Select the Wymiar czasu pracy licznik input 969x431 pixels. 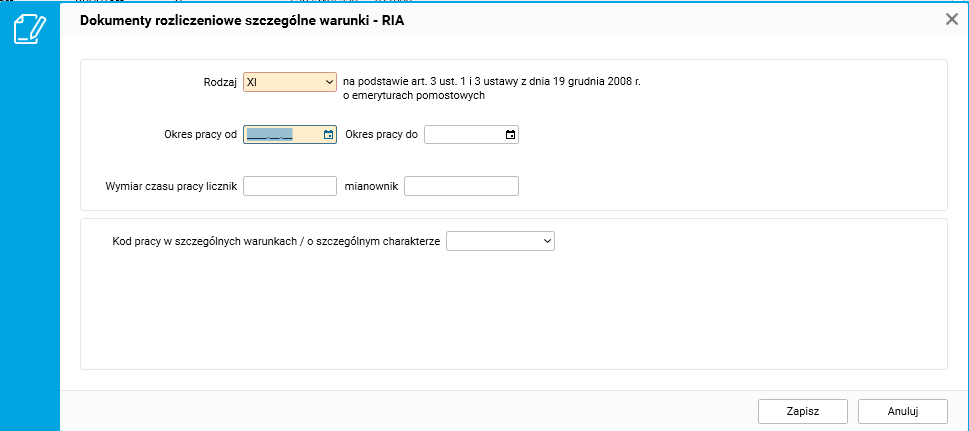pyautogui.click(x=290, y=186)
